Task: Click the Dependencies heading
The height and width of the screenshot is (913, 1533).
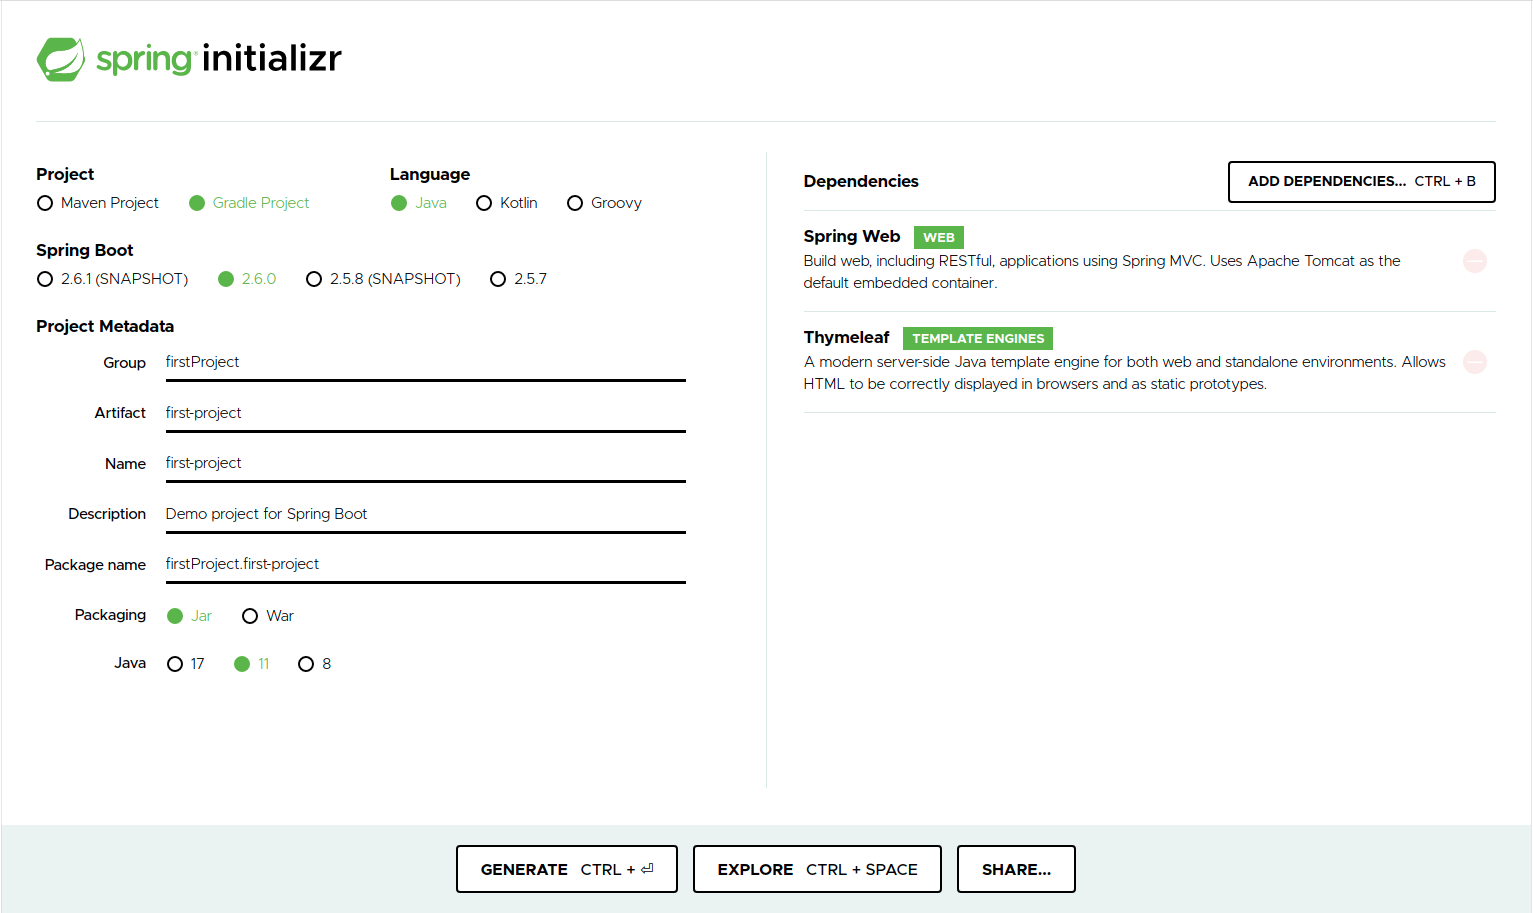Action: (861, 182)
